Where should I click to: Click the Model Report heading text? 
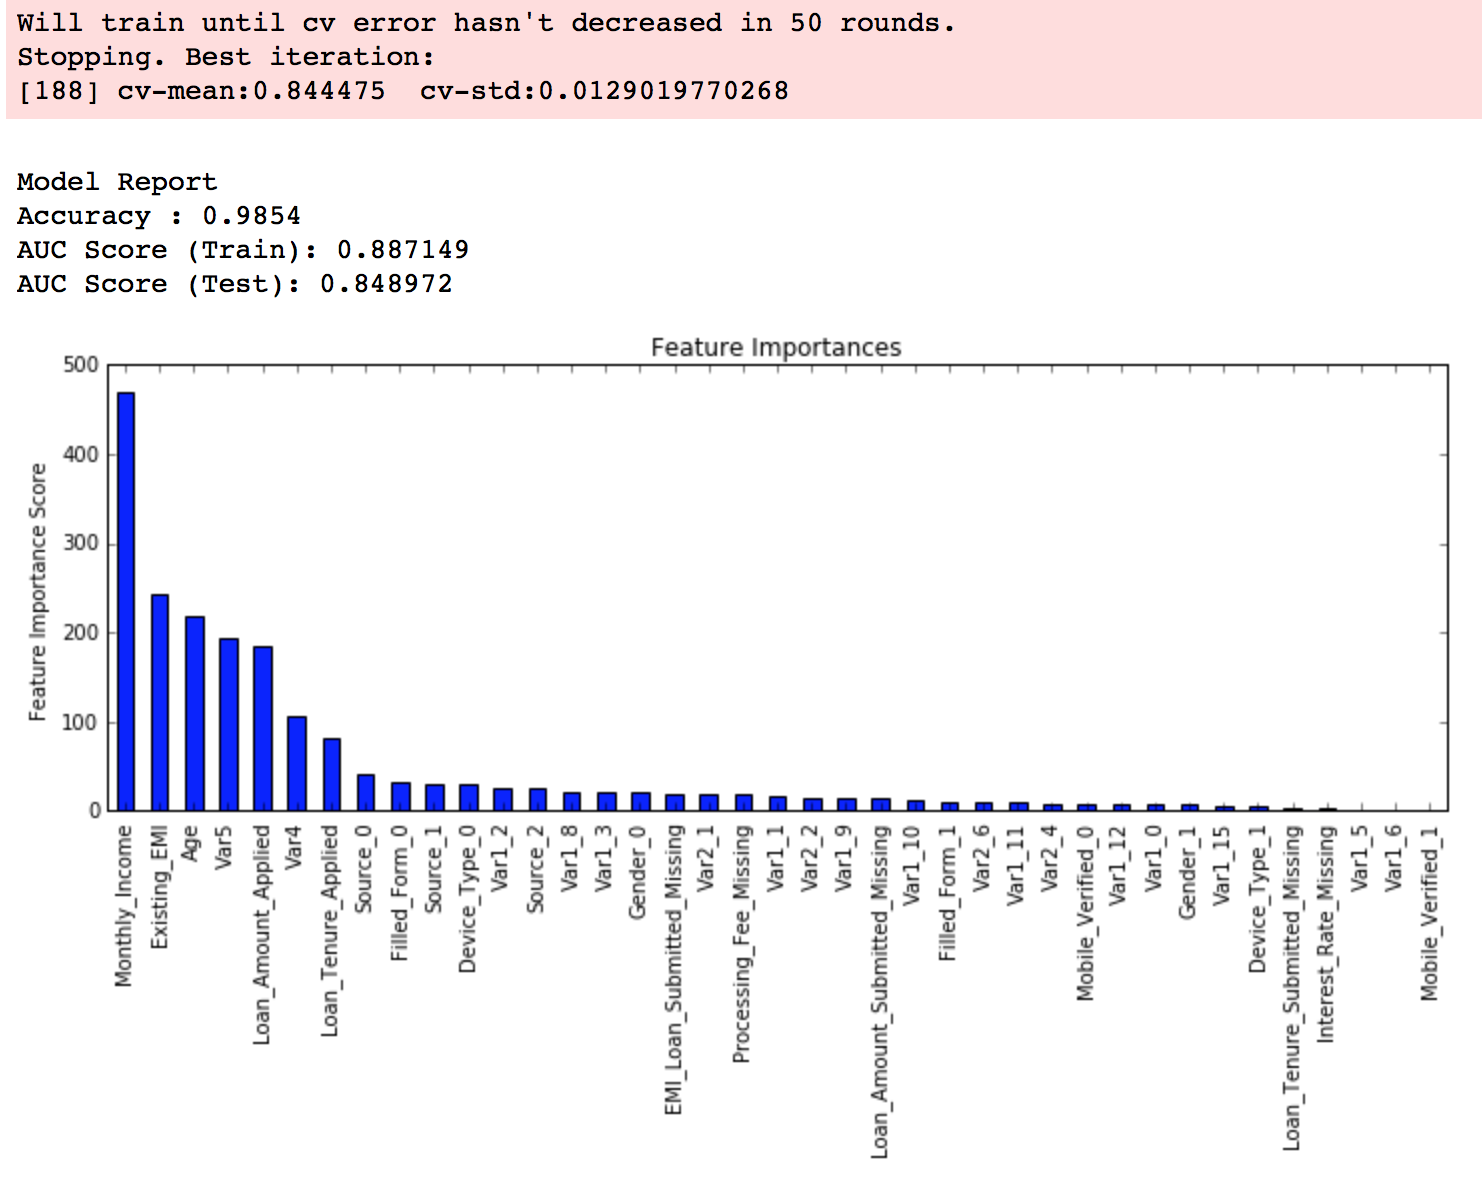click(117, 182)
